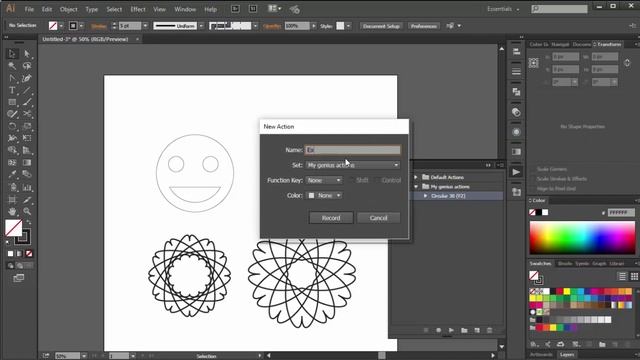Select the Column Graph tool

pyautogui.click(x=27, y=187)
